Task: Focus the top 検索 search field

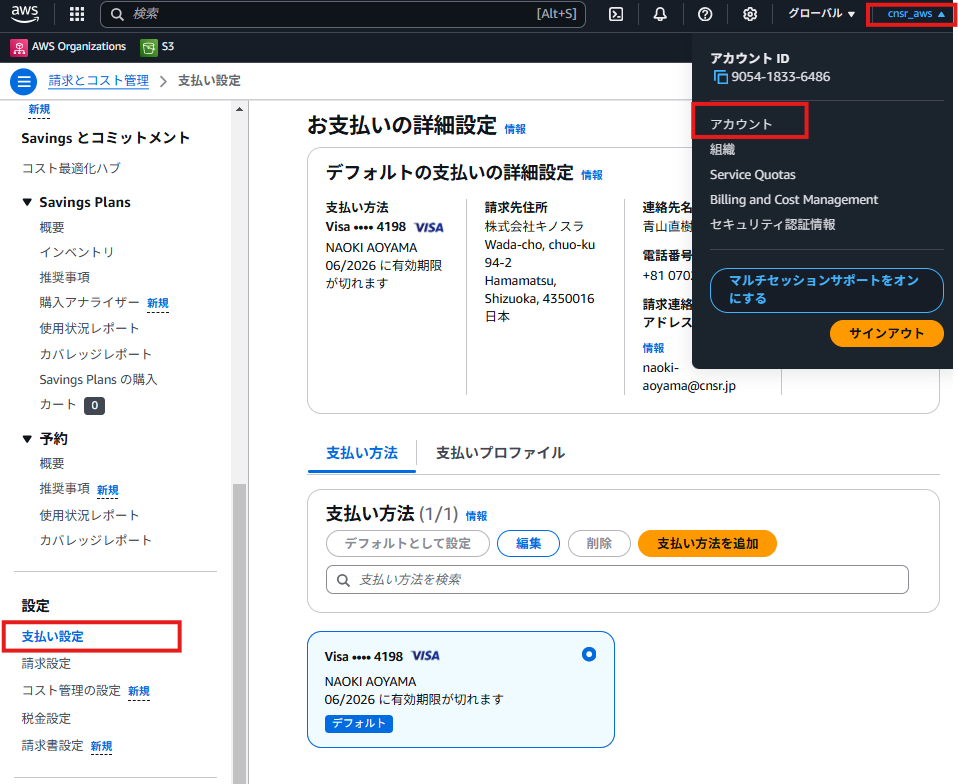Action: pyautogui.click(x=343, y=14)
